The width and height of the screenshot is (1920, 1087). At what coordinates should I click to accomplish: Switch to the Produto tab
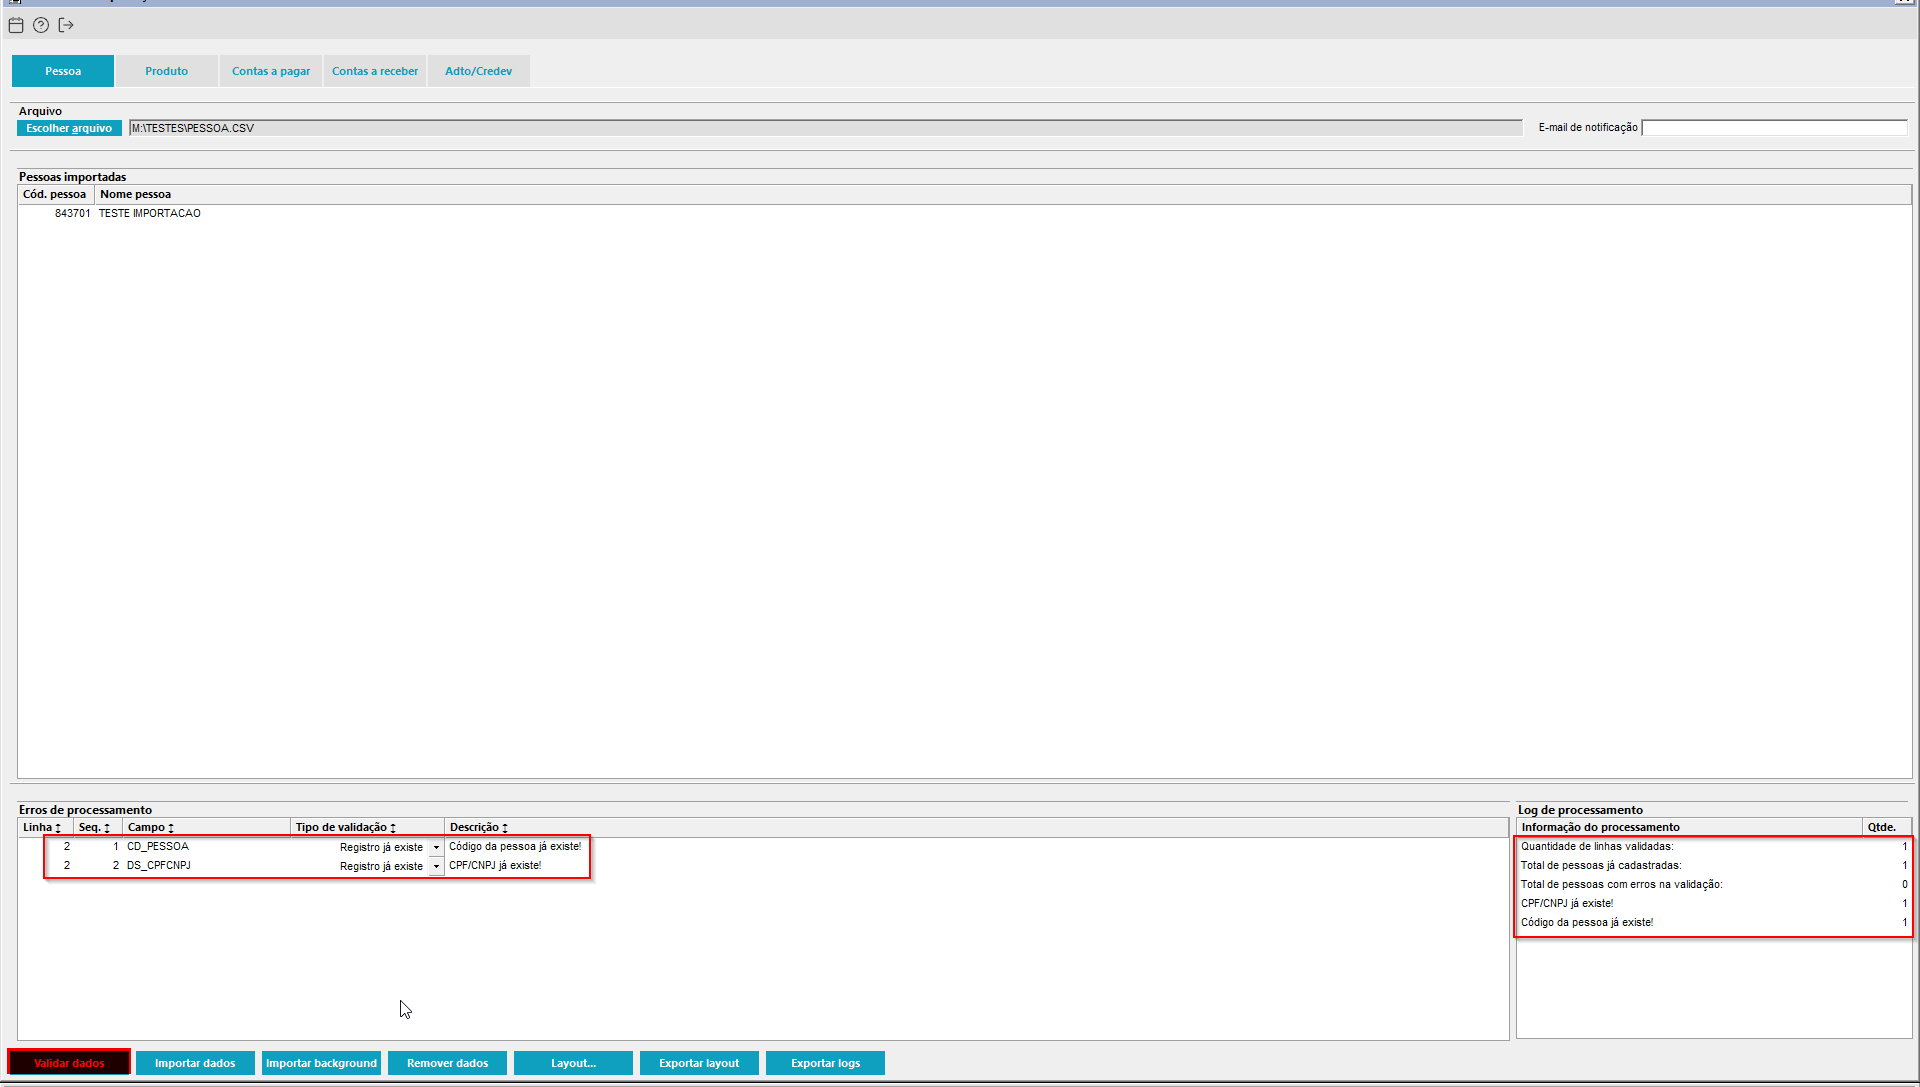[166, 71]
